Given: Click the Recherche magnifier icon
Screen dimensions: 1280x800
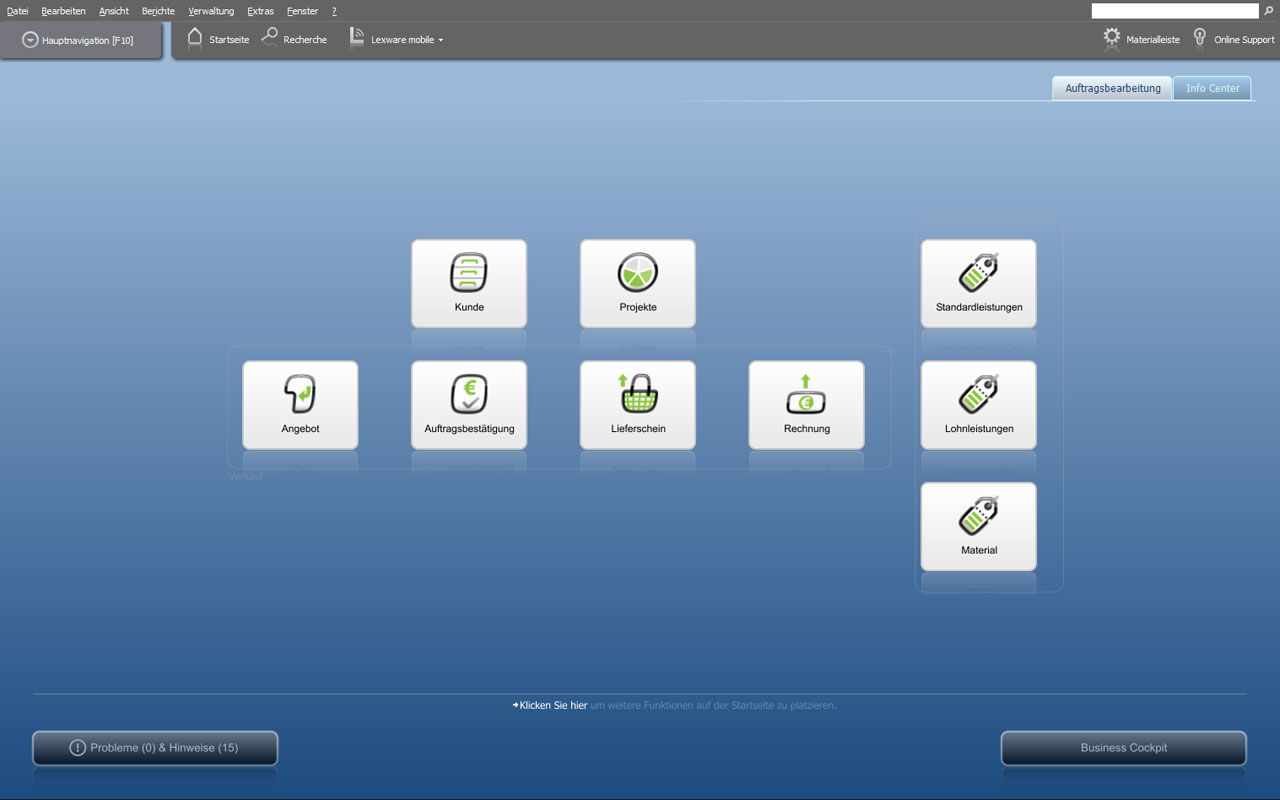Looking at the screenshot, I should point(269,37).
